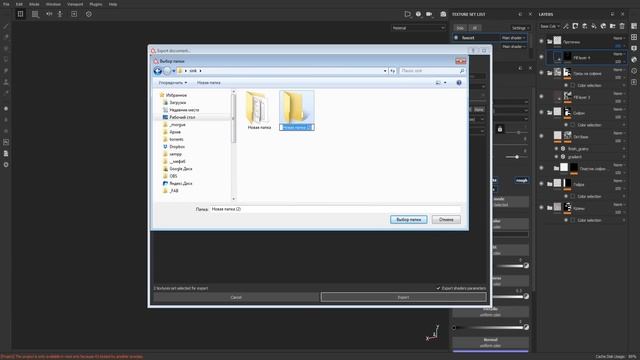The height and width of the screenshot is (360, 640).
Task: Open the Window menu
Action: click(53, 4)
